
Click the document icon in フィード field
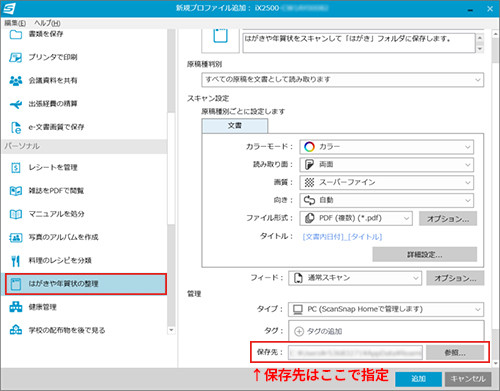298,278
